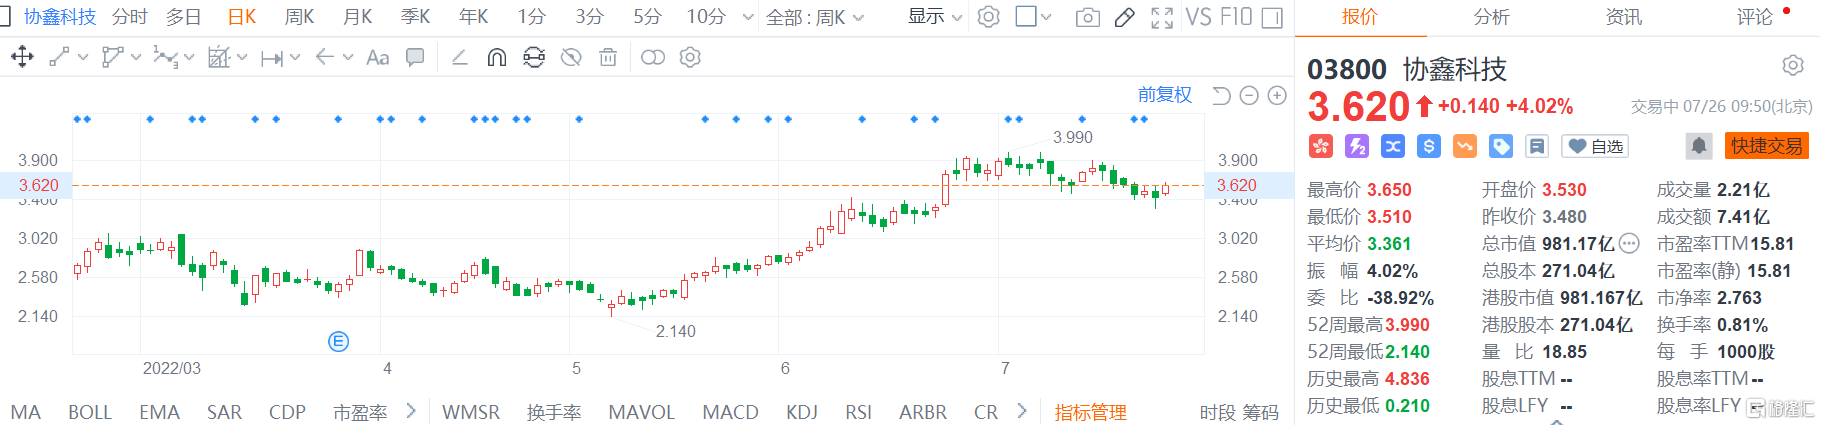Viewport: 1821px width, 425px height.
Task: Open drawing tool settings gear
Action: coord(690,57)
